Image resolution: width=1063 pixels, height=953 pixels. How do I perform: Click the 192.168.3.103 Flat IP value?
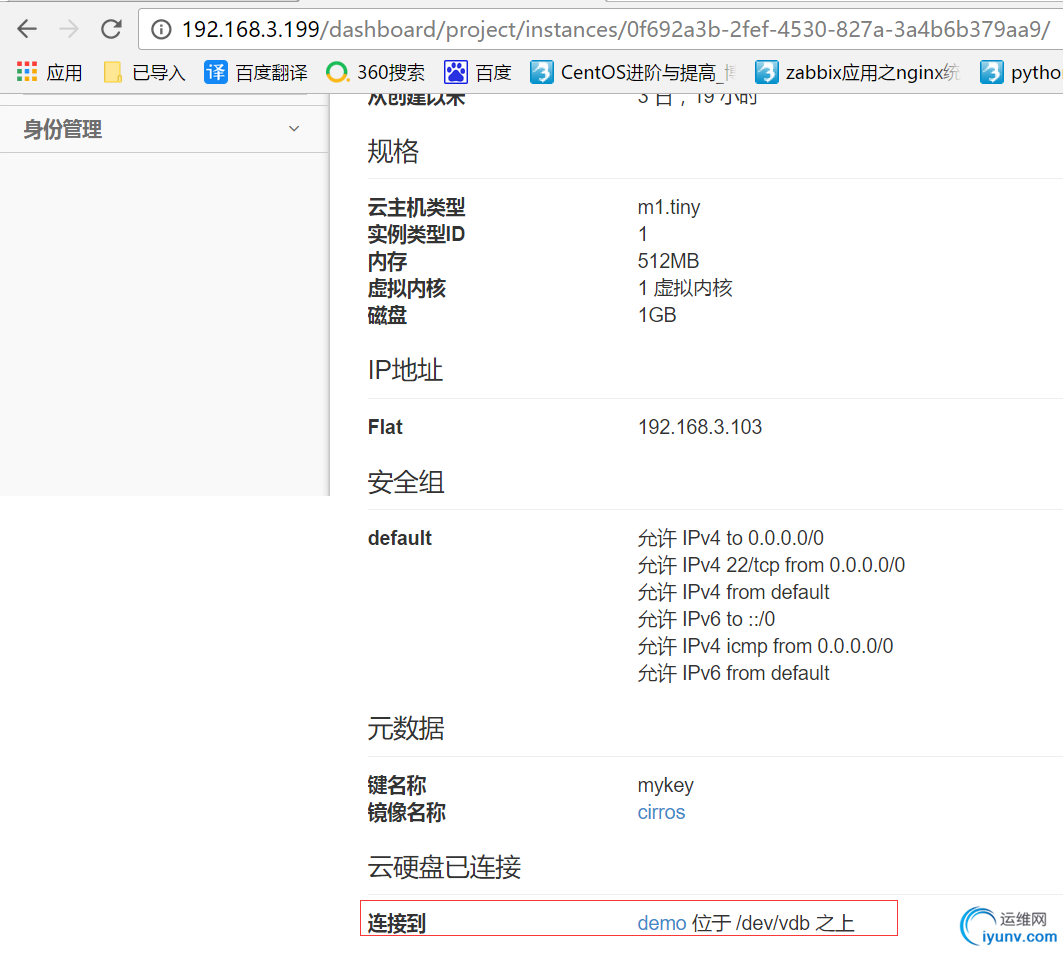click(x=700, y=427)
